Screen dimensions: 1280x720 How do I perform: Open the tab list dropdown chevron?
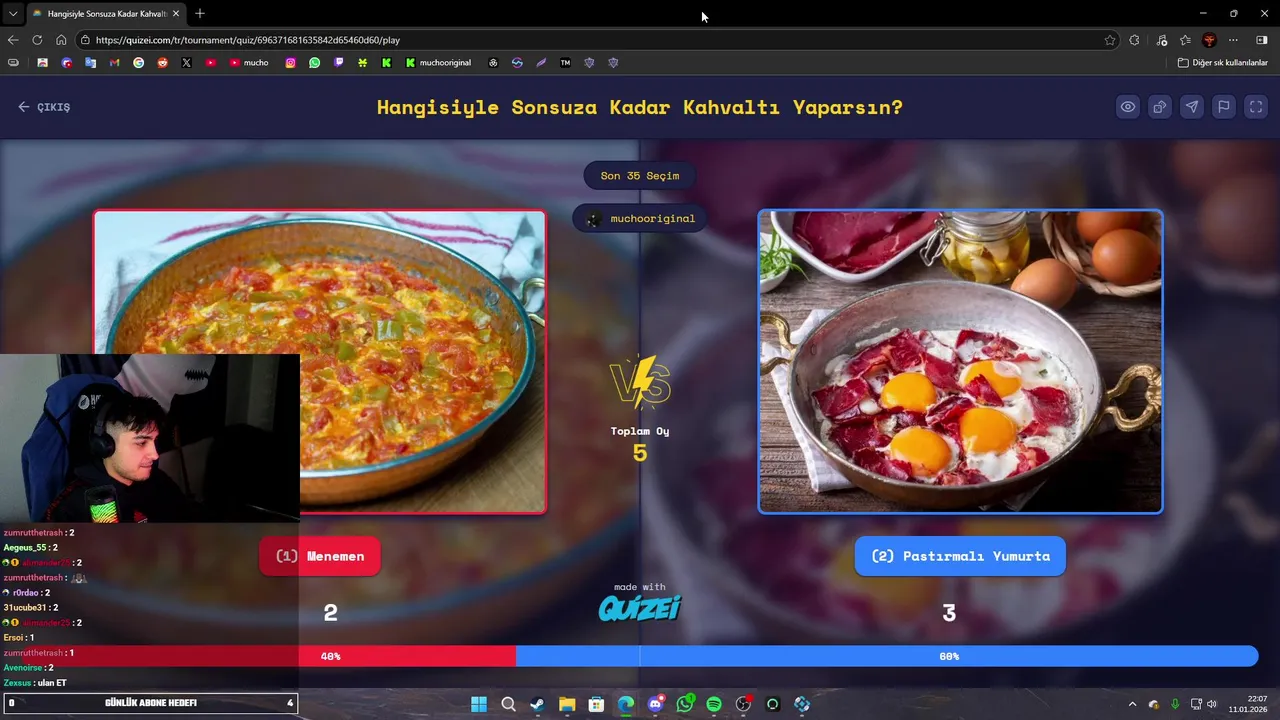click(x=12, y=14)
